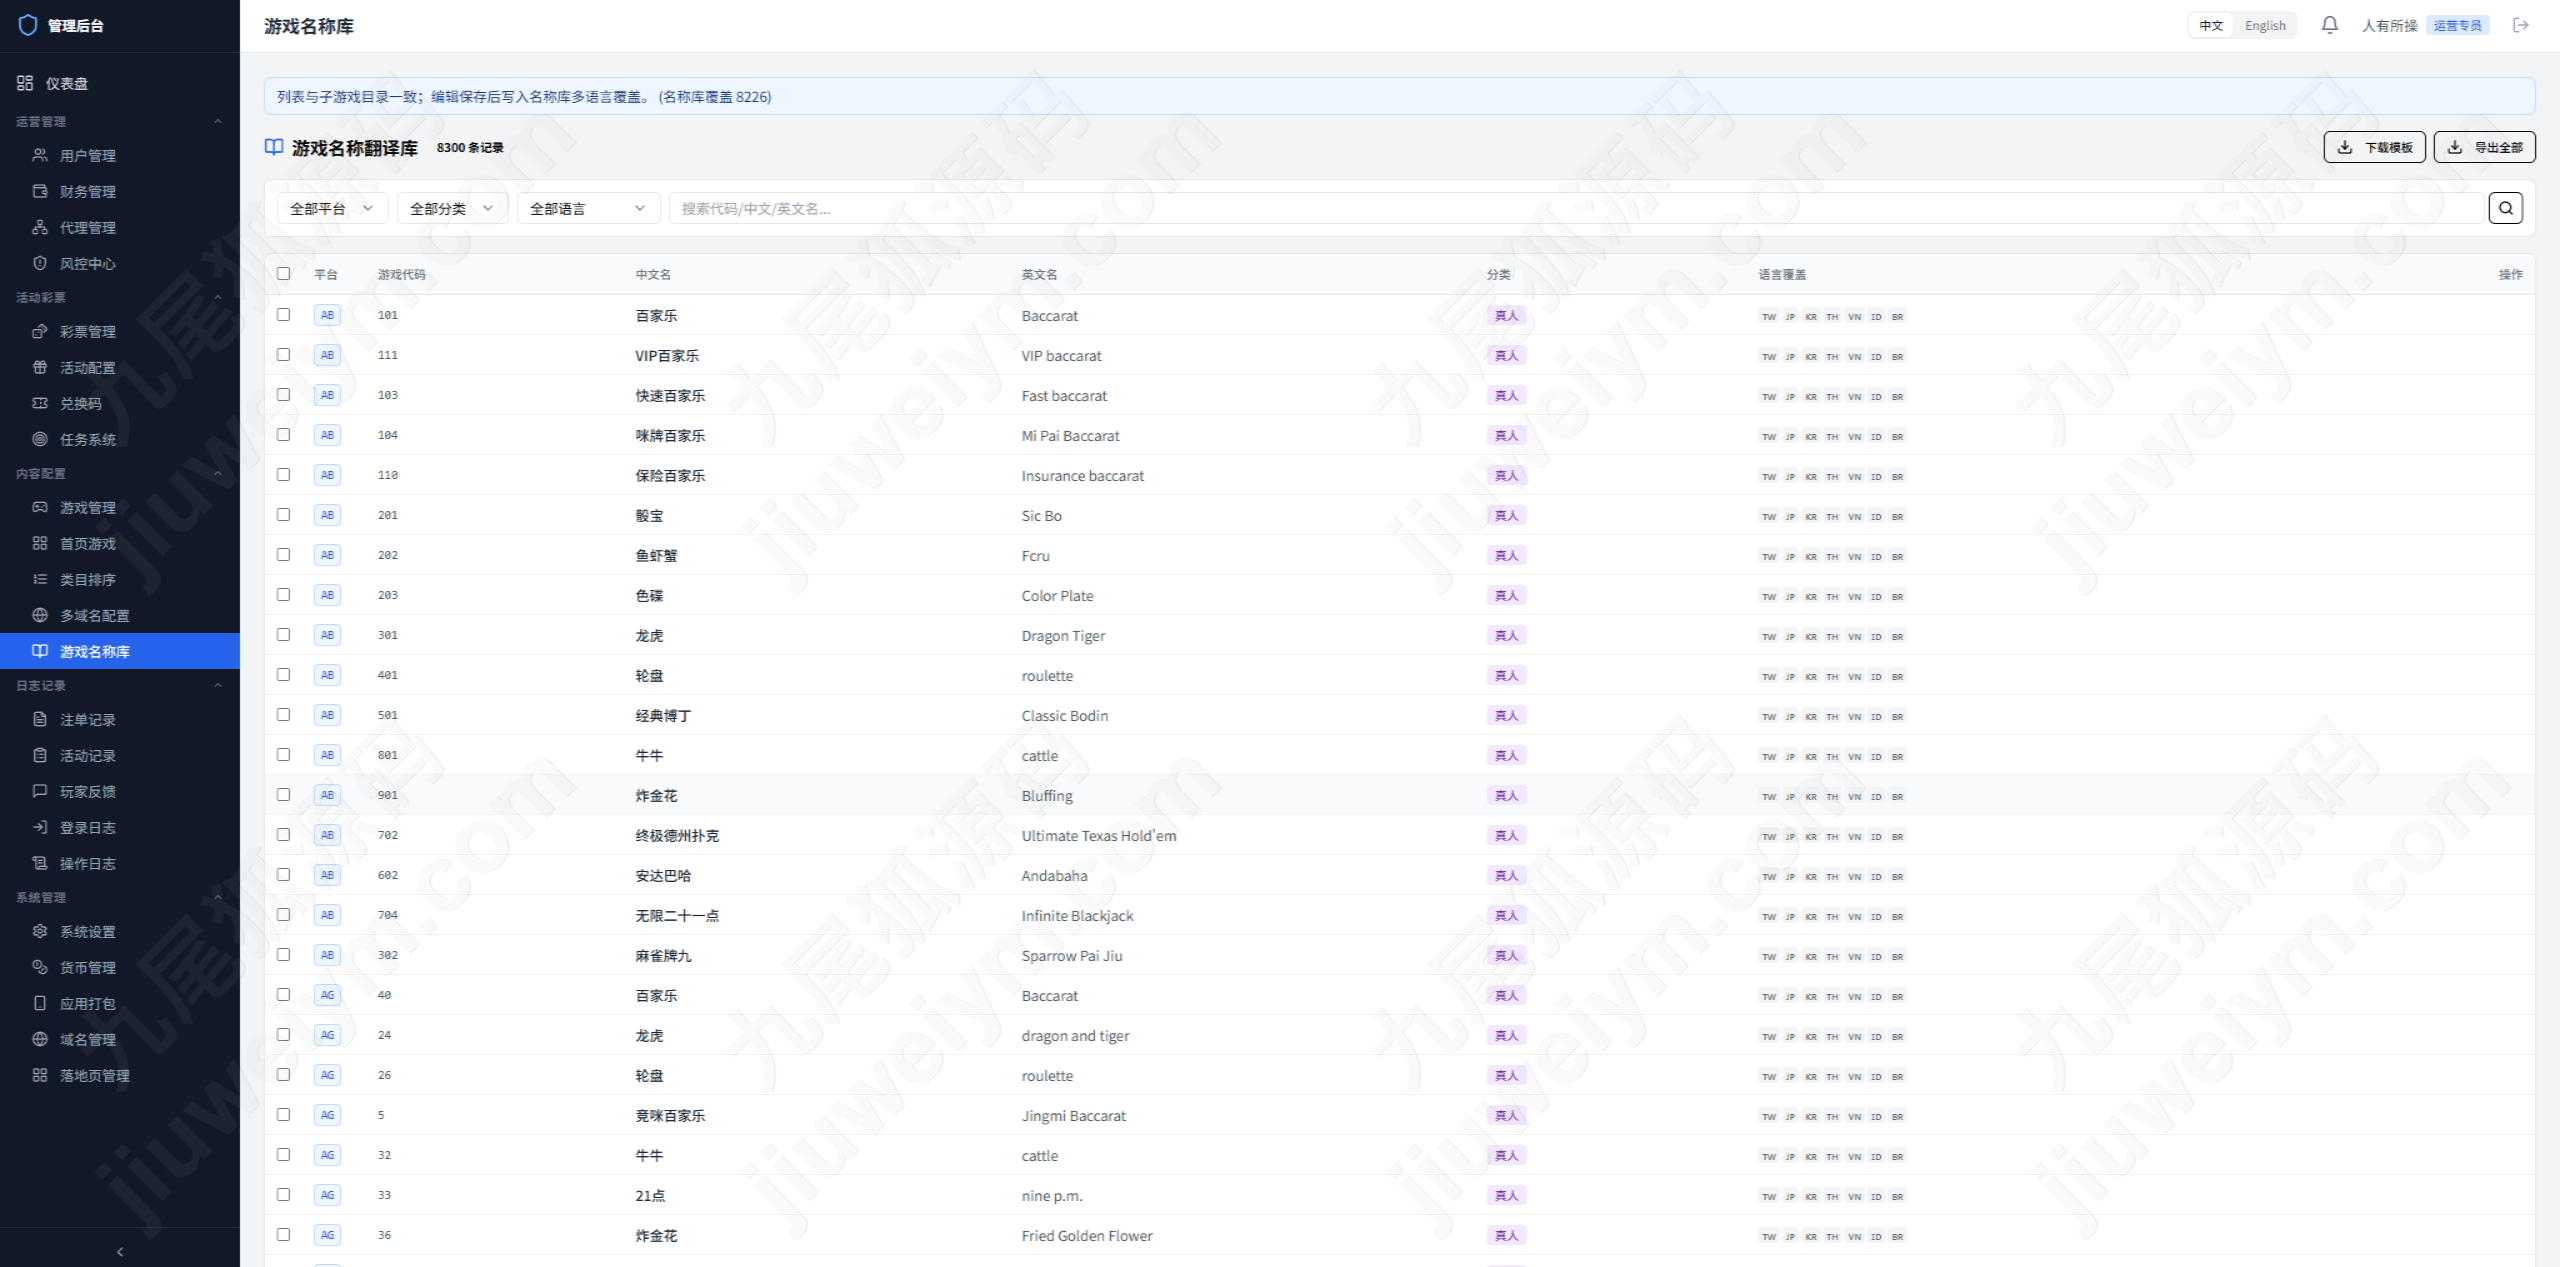This screenshot has height=1267, width=2560.
Task: Click the 下载模板 button
Action: [2374, 147]
